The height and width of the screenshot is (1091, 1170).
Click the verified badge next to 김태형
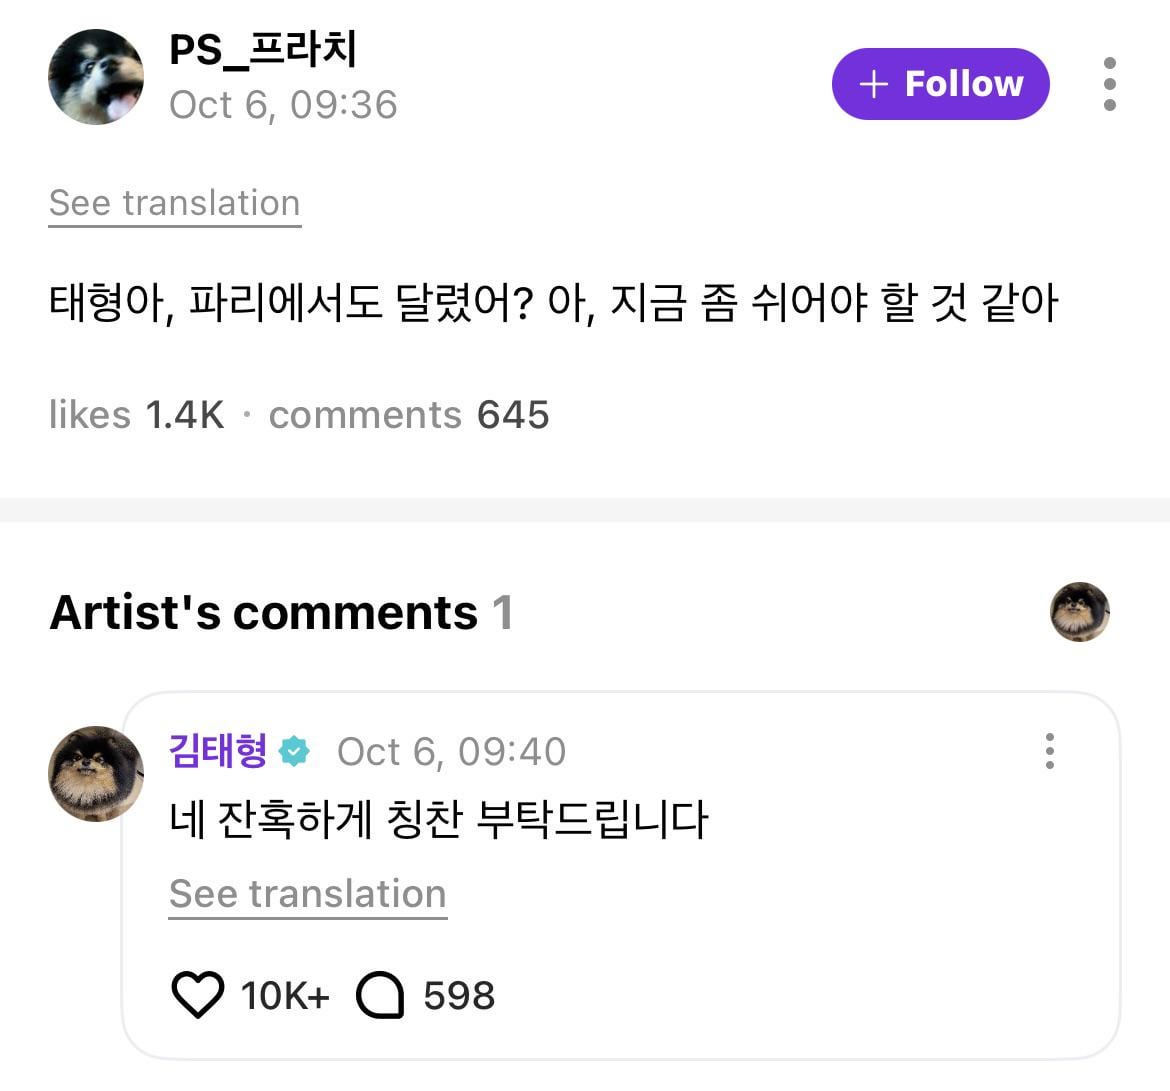[x=294, y=751]
